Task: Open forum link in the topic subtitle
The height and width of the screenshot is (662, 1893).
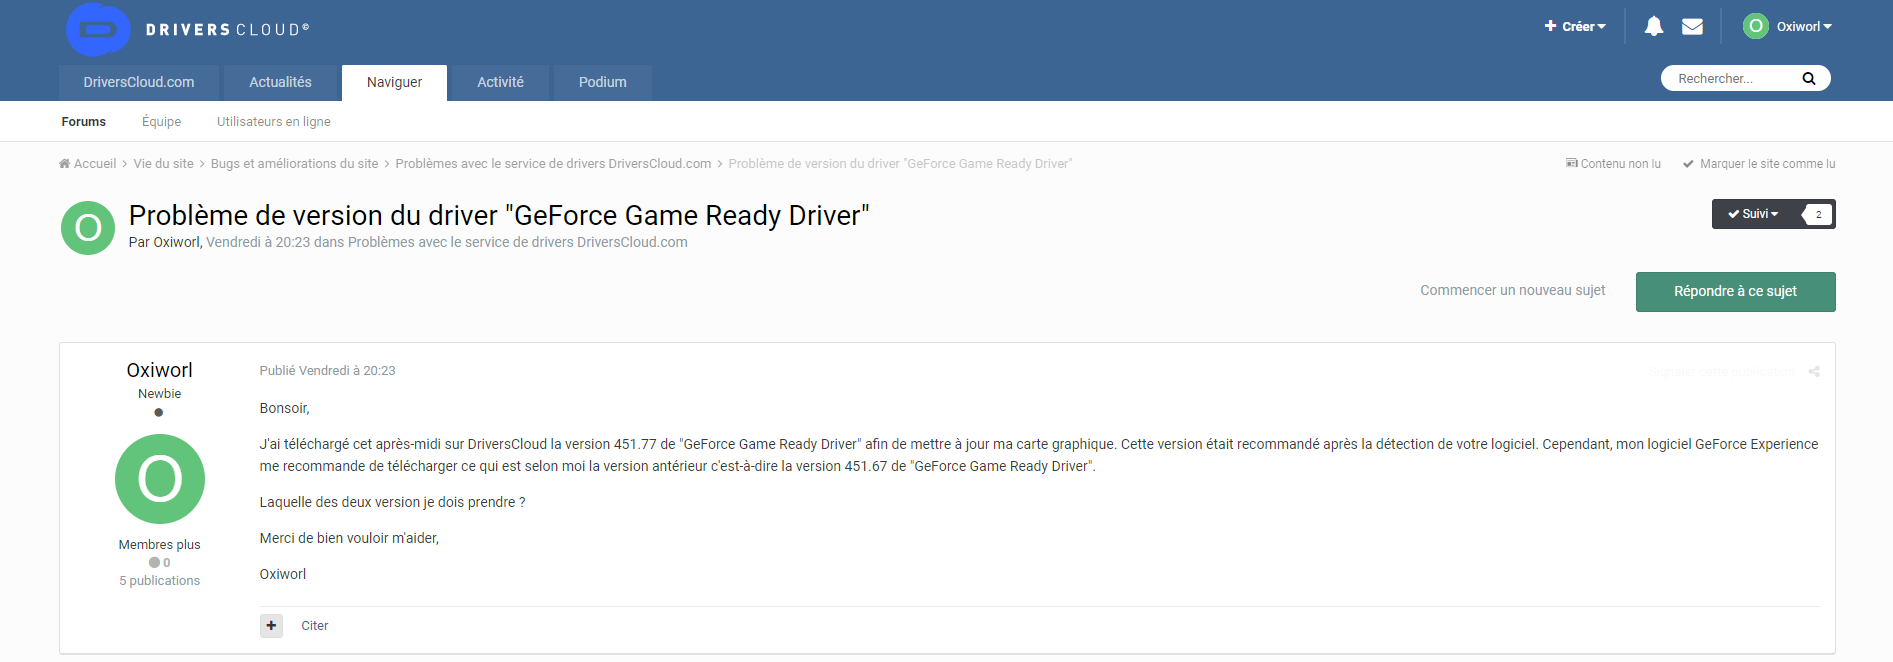Action: pos(518,242)
